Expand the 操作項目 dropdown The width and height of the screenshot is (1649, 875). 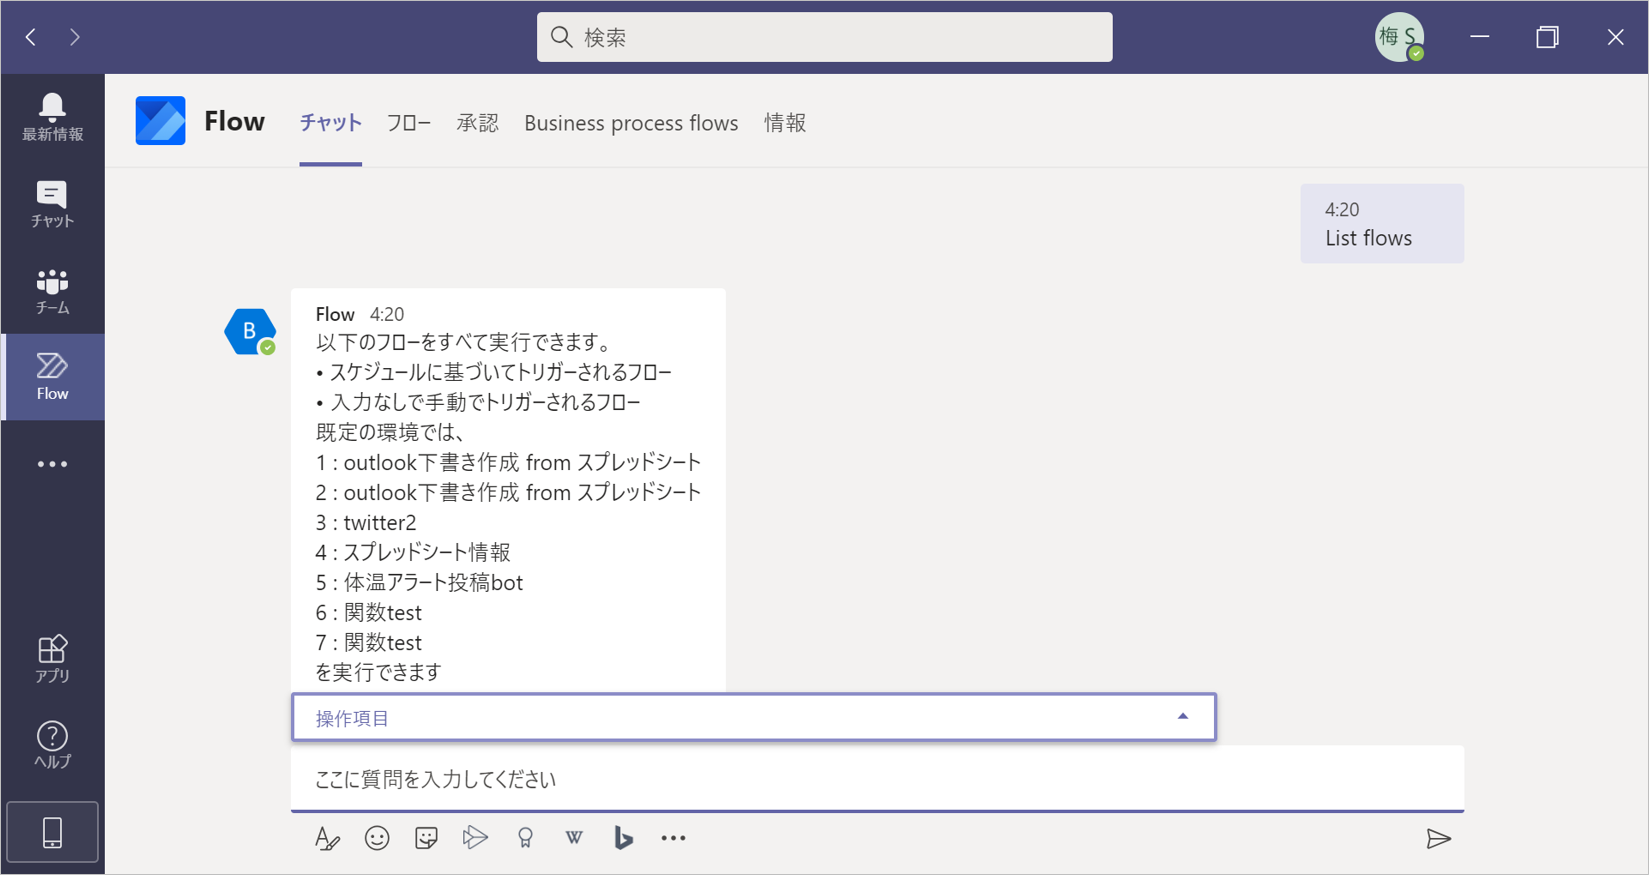tap(754, 717)
